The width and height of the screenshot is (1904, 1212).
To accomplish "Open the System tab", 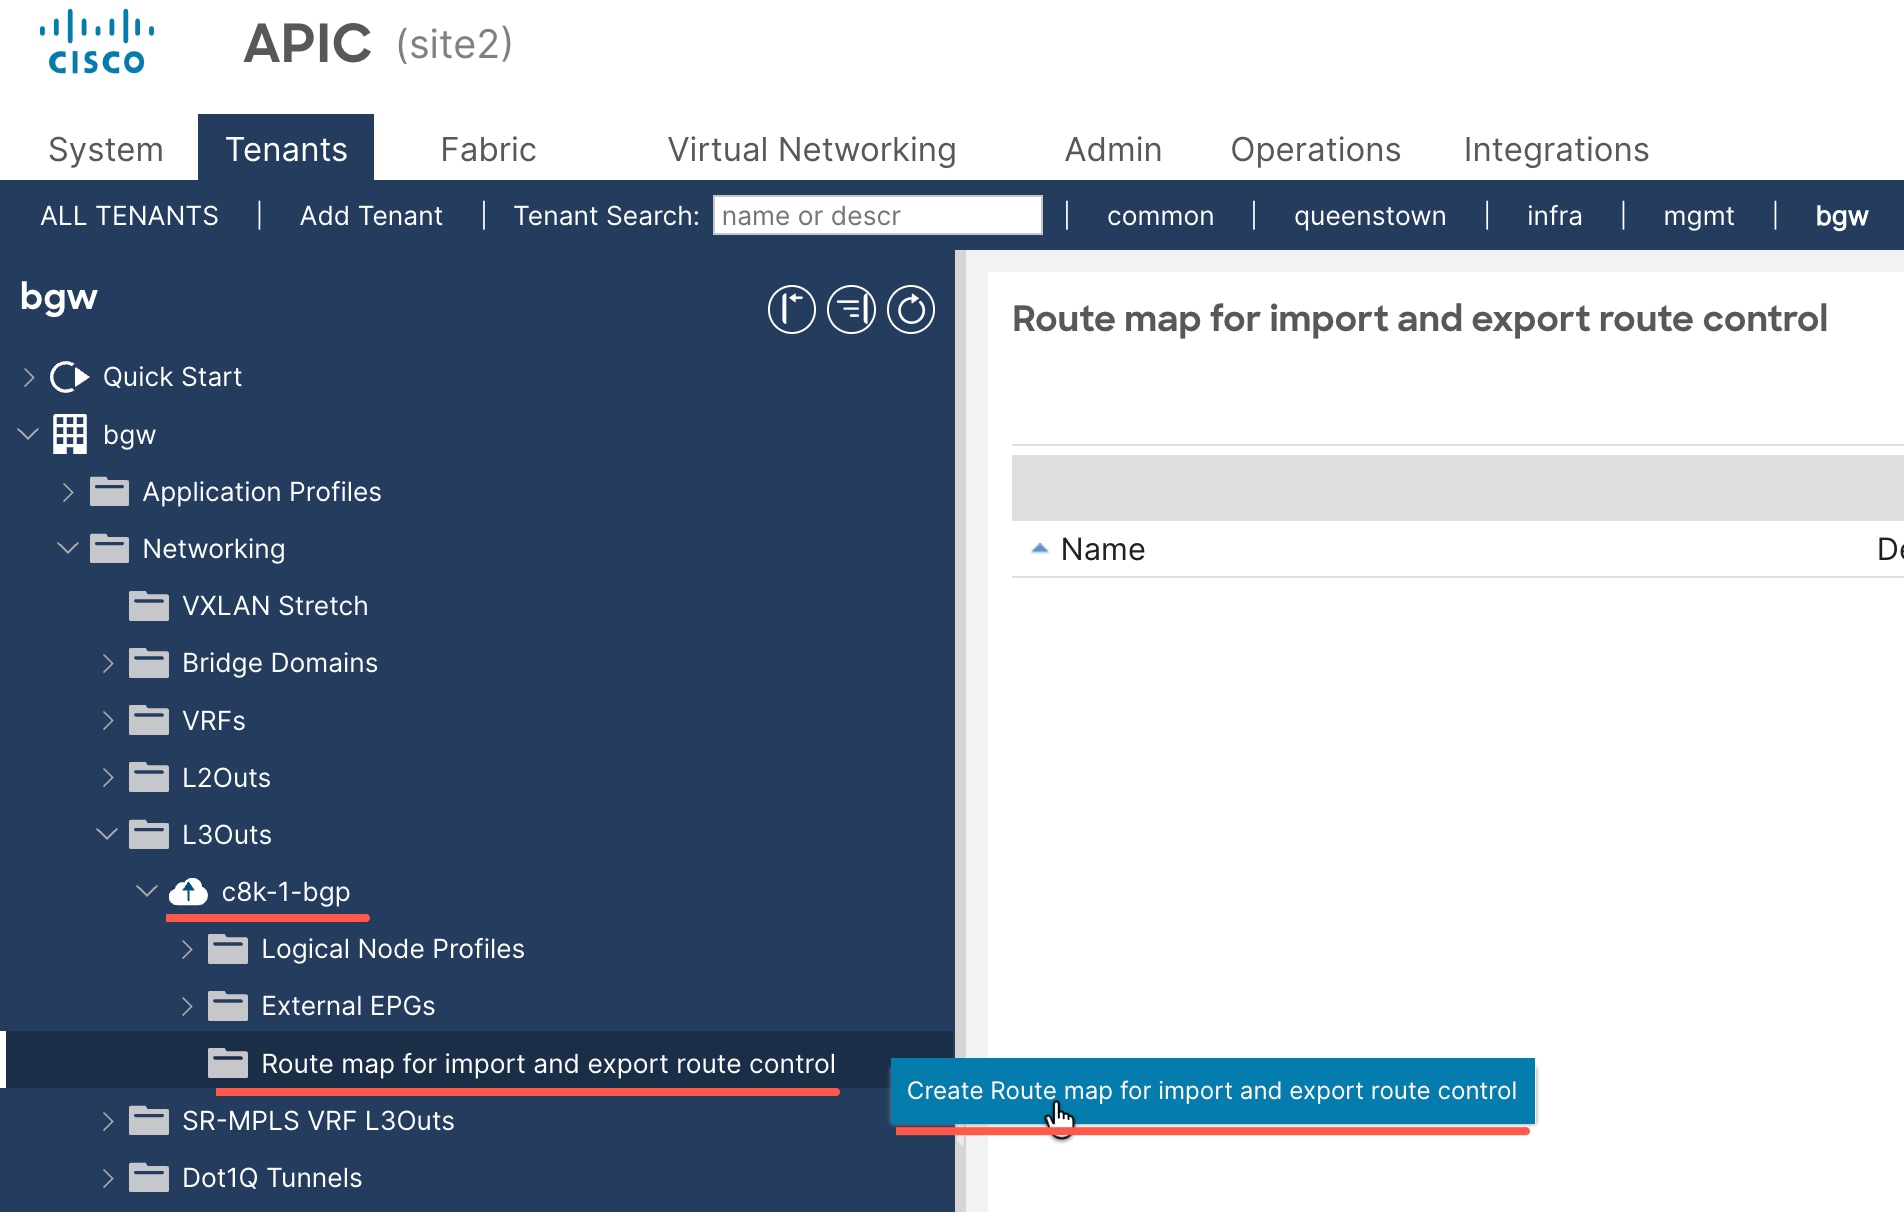I will 106,149.
